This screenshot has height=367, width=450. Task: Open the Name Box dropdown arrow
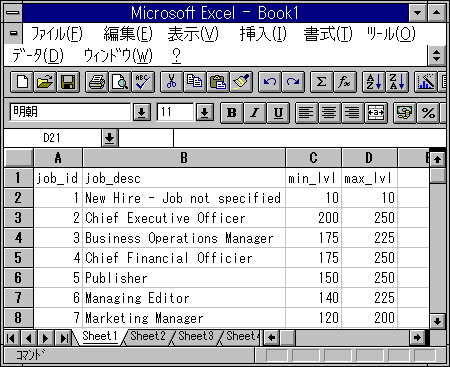point(110,138)
